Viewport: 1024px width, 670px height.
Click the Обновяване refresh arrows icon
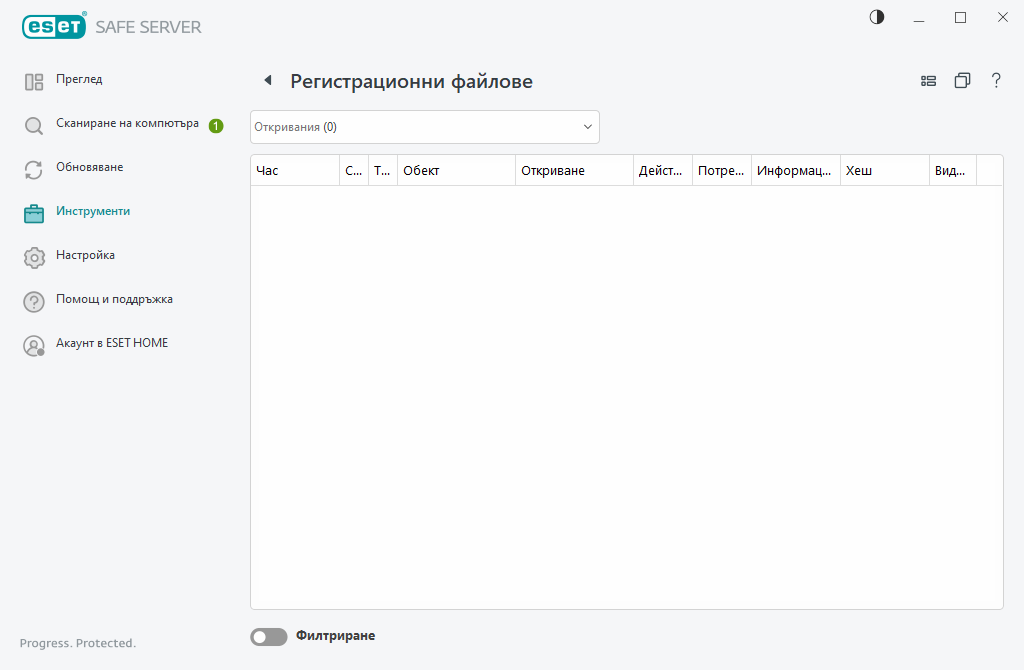(34, 170)
